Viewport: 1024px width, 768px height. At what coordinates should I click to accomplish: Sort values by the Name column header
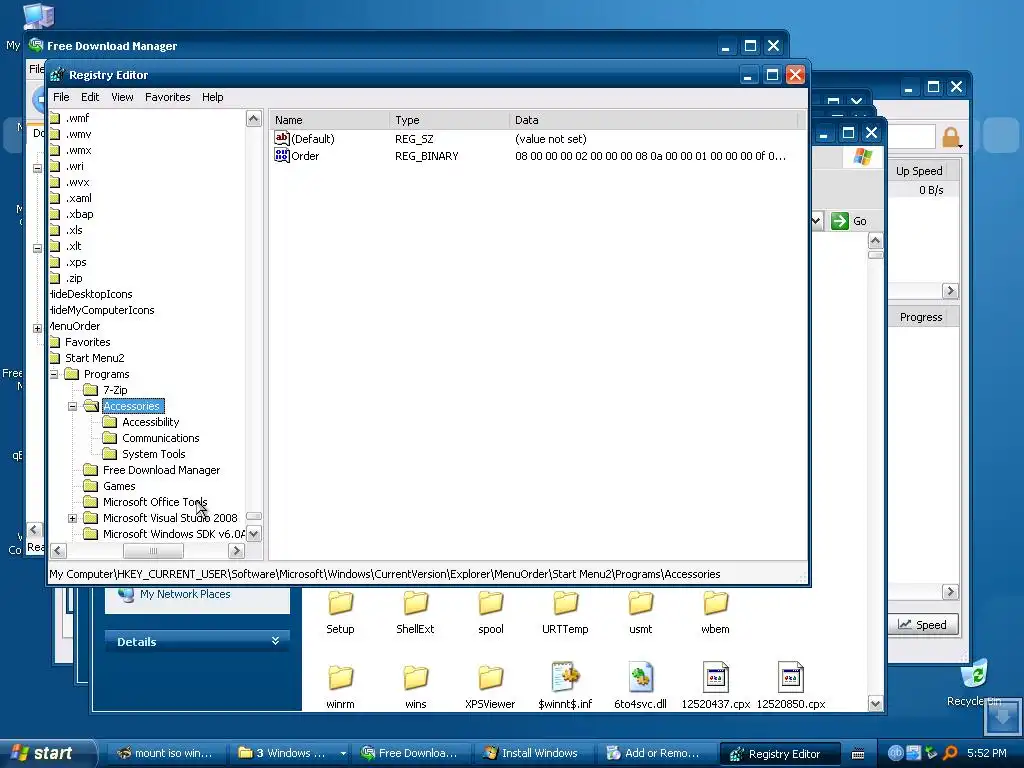point(330,120)
